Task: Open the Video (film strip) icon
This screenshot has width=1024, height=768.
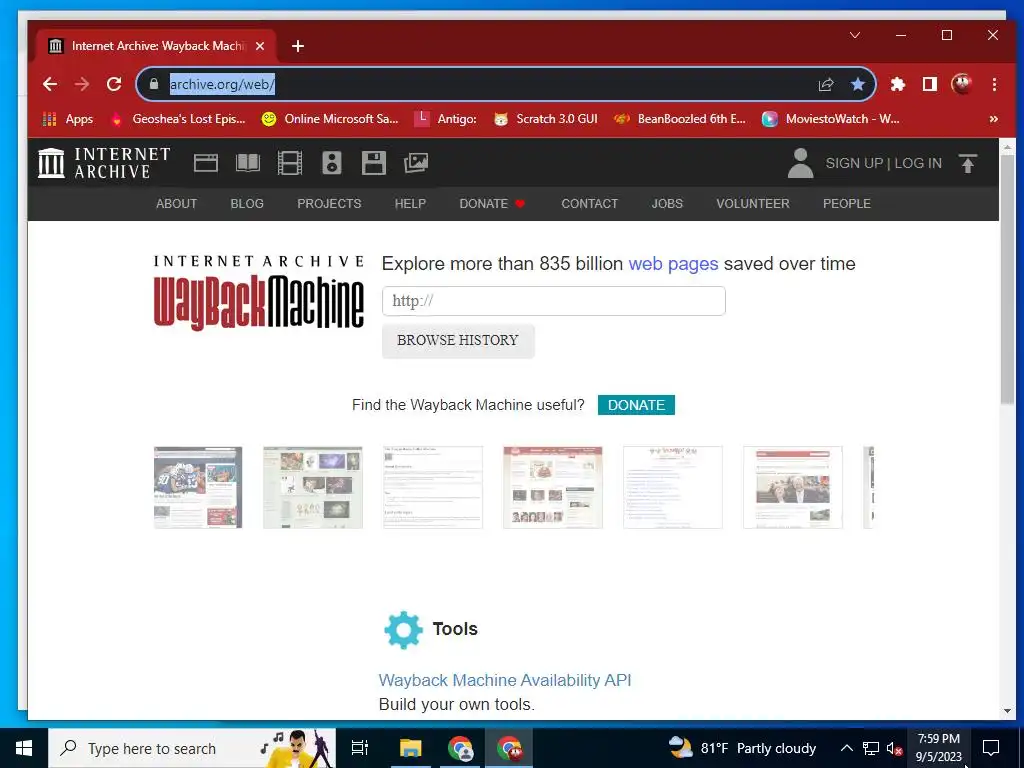Action: tap(289, 163)
